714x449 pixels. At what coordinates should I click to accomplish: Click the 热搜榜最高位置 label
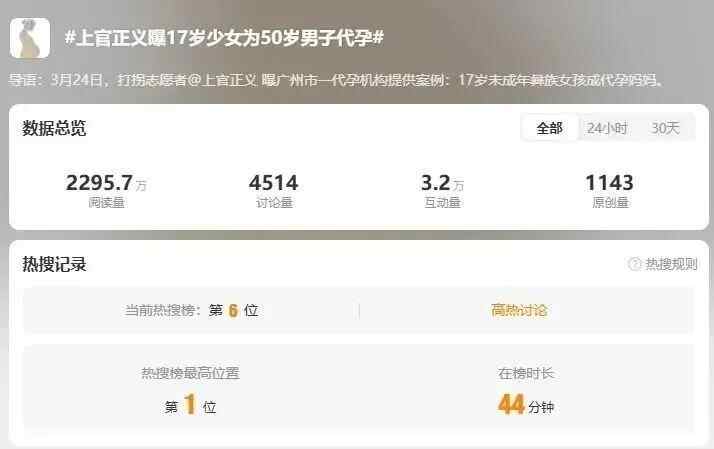190,373
